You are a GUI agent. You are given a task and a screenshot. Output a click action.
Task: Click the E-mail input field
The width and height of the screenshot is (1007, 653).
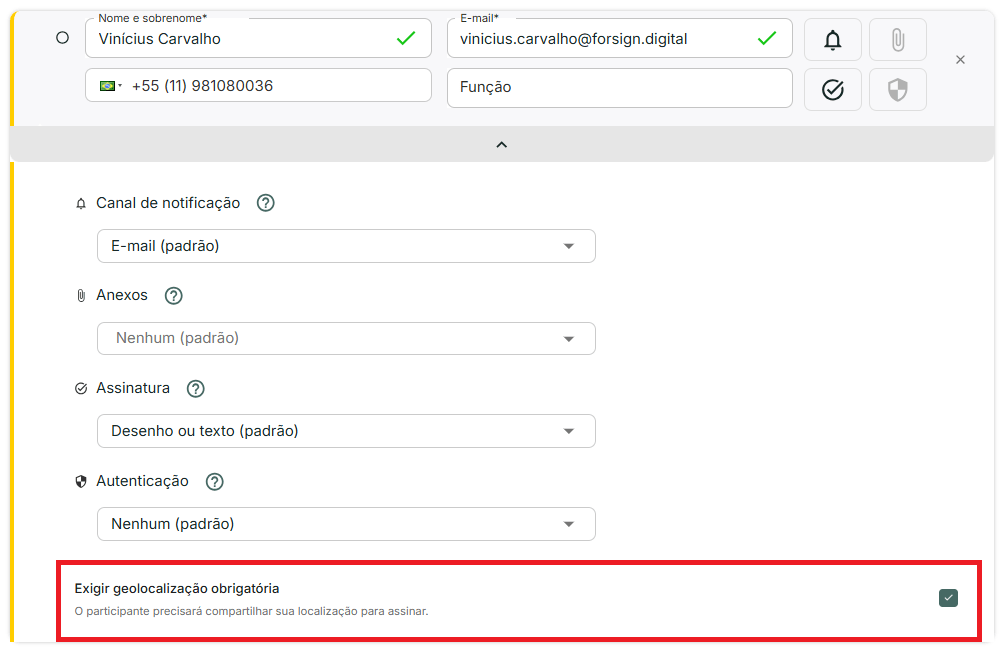click(x=600, y=39)
